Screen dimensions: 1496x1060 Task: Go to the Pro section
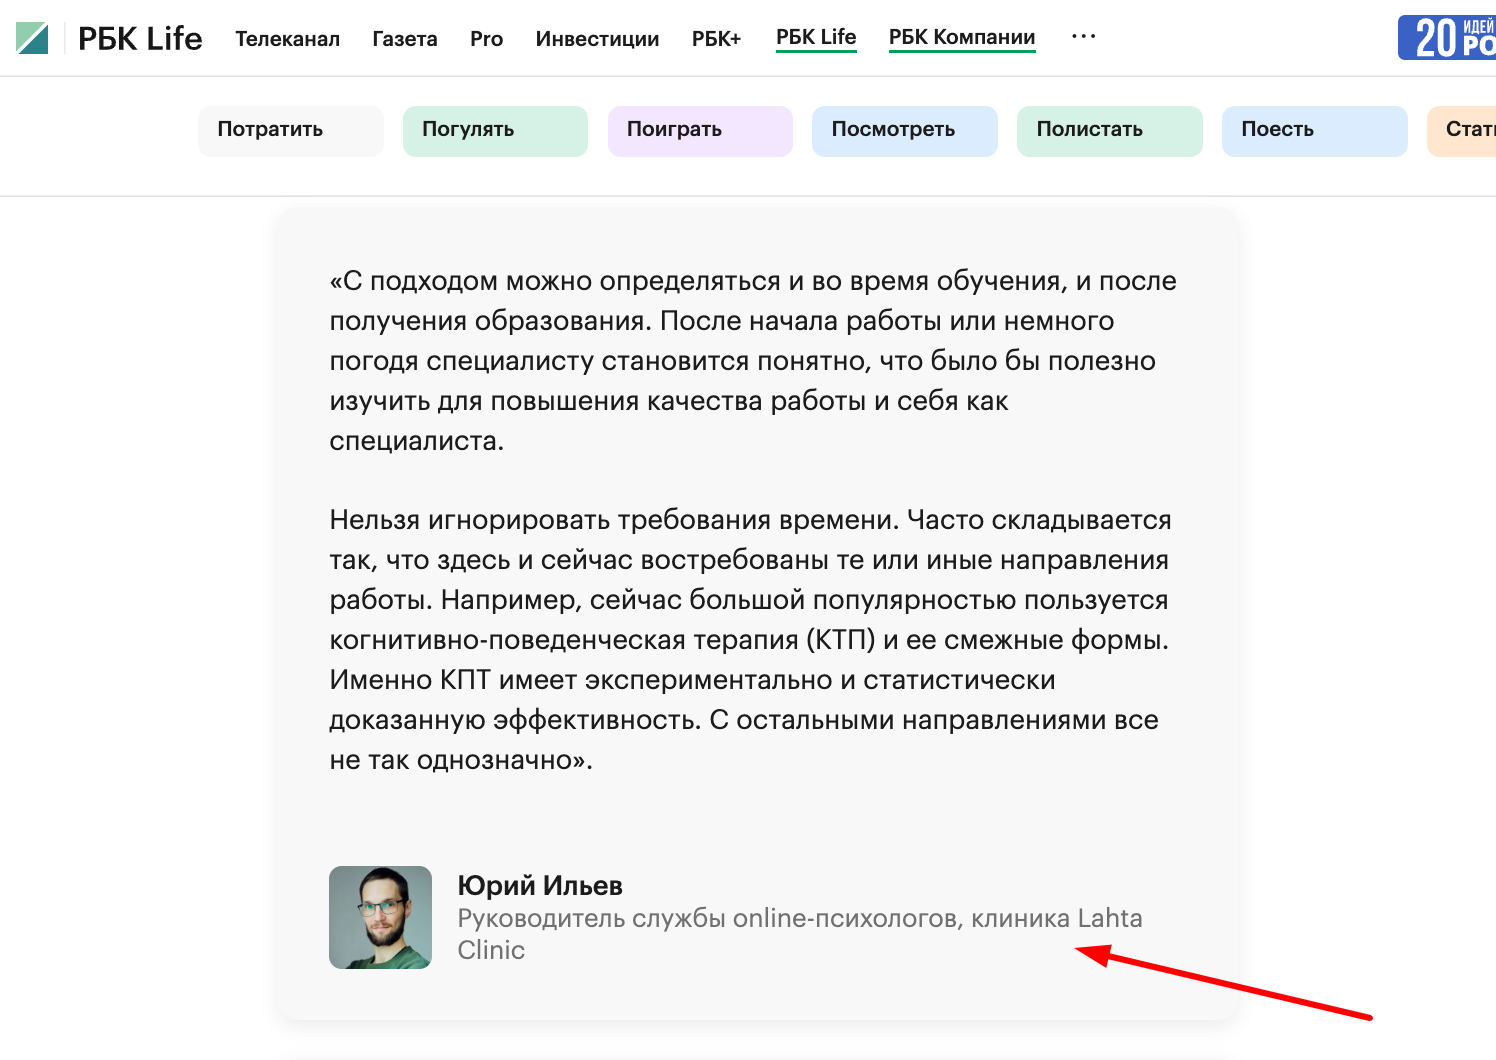coord(486,38)
